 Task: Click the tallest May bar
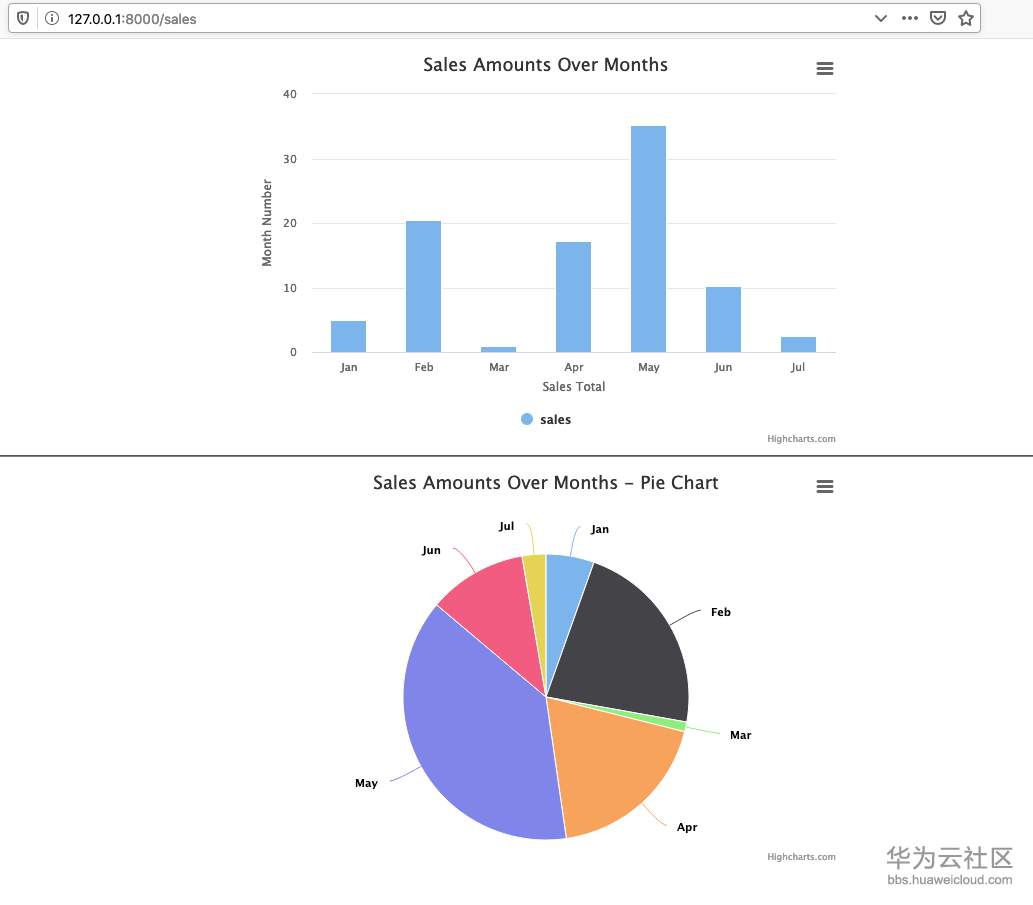pos(648,239)
